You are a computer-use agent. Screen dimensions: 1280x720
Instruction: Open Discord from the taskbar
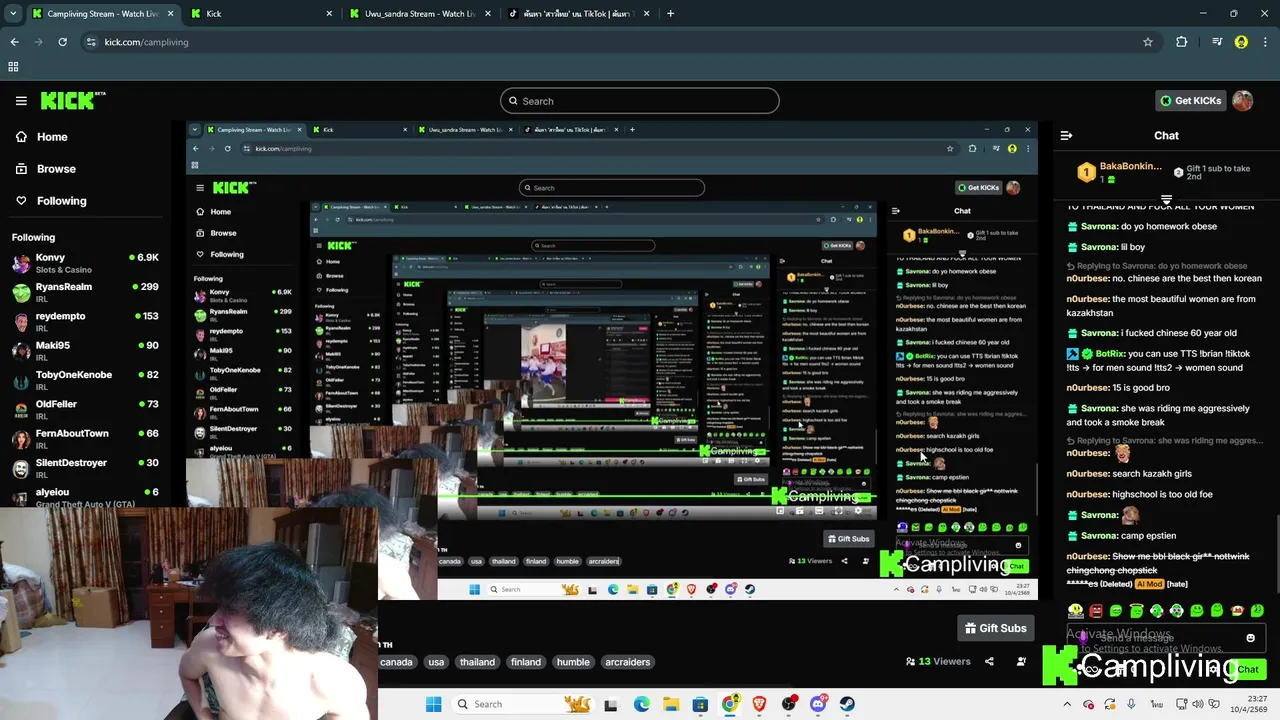[x=818, y=704]
